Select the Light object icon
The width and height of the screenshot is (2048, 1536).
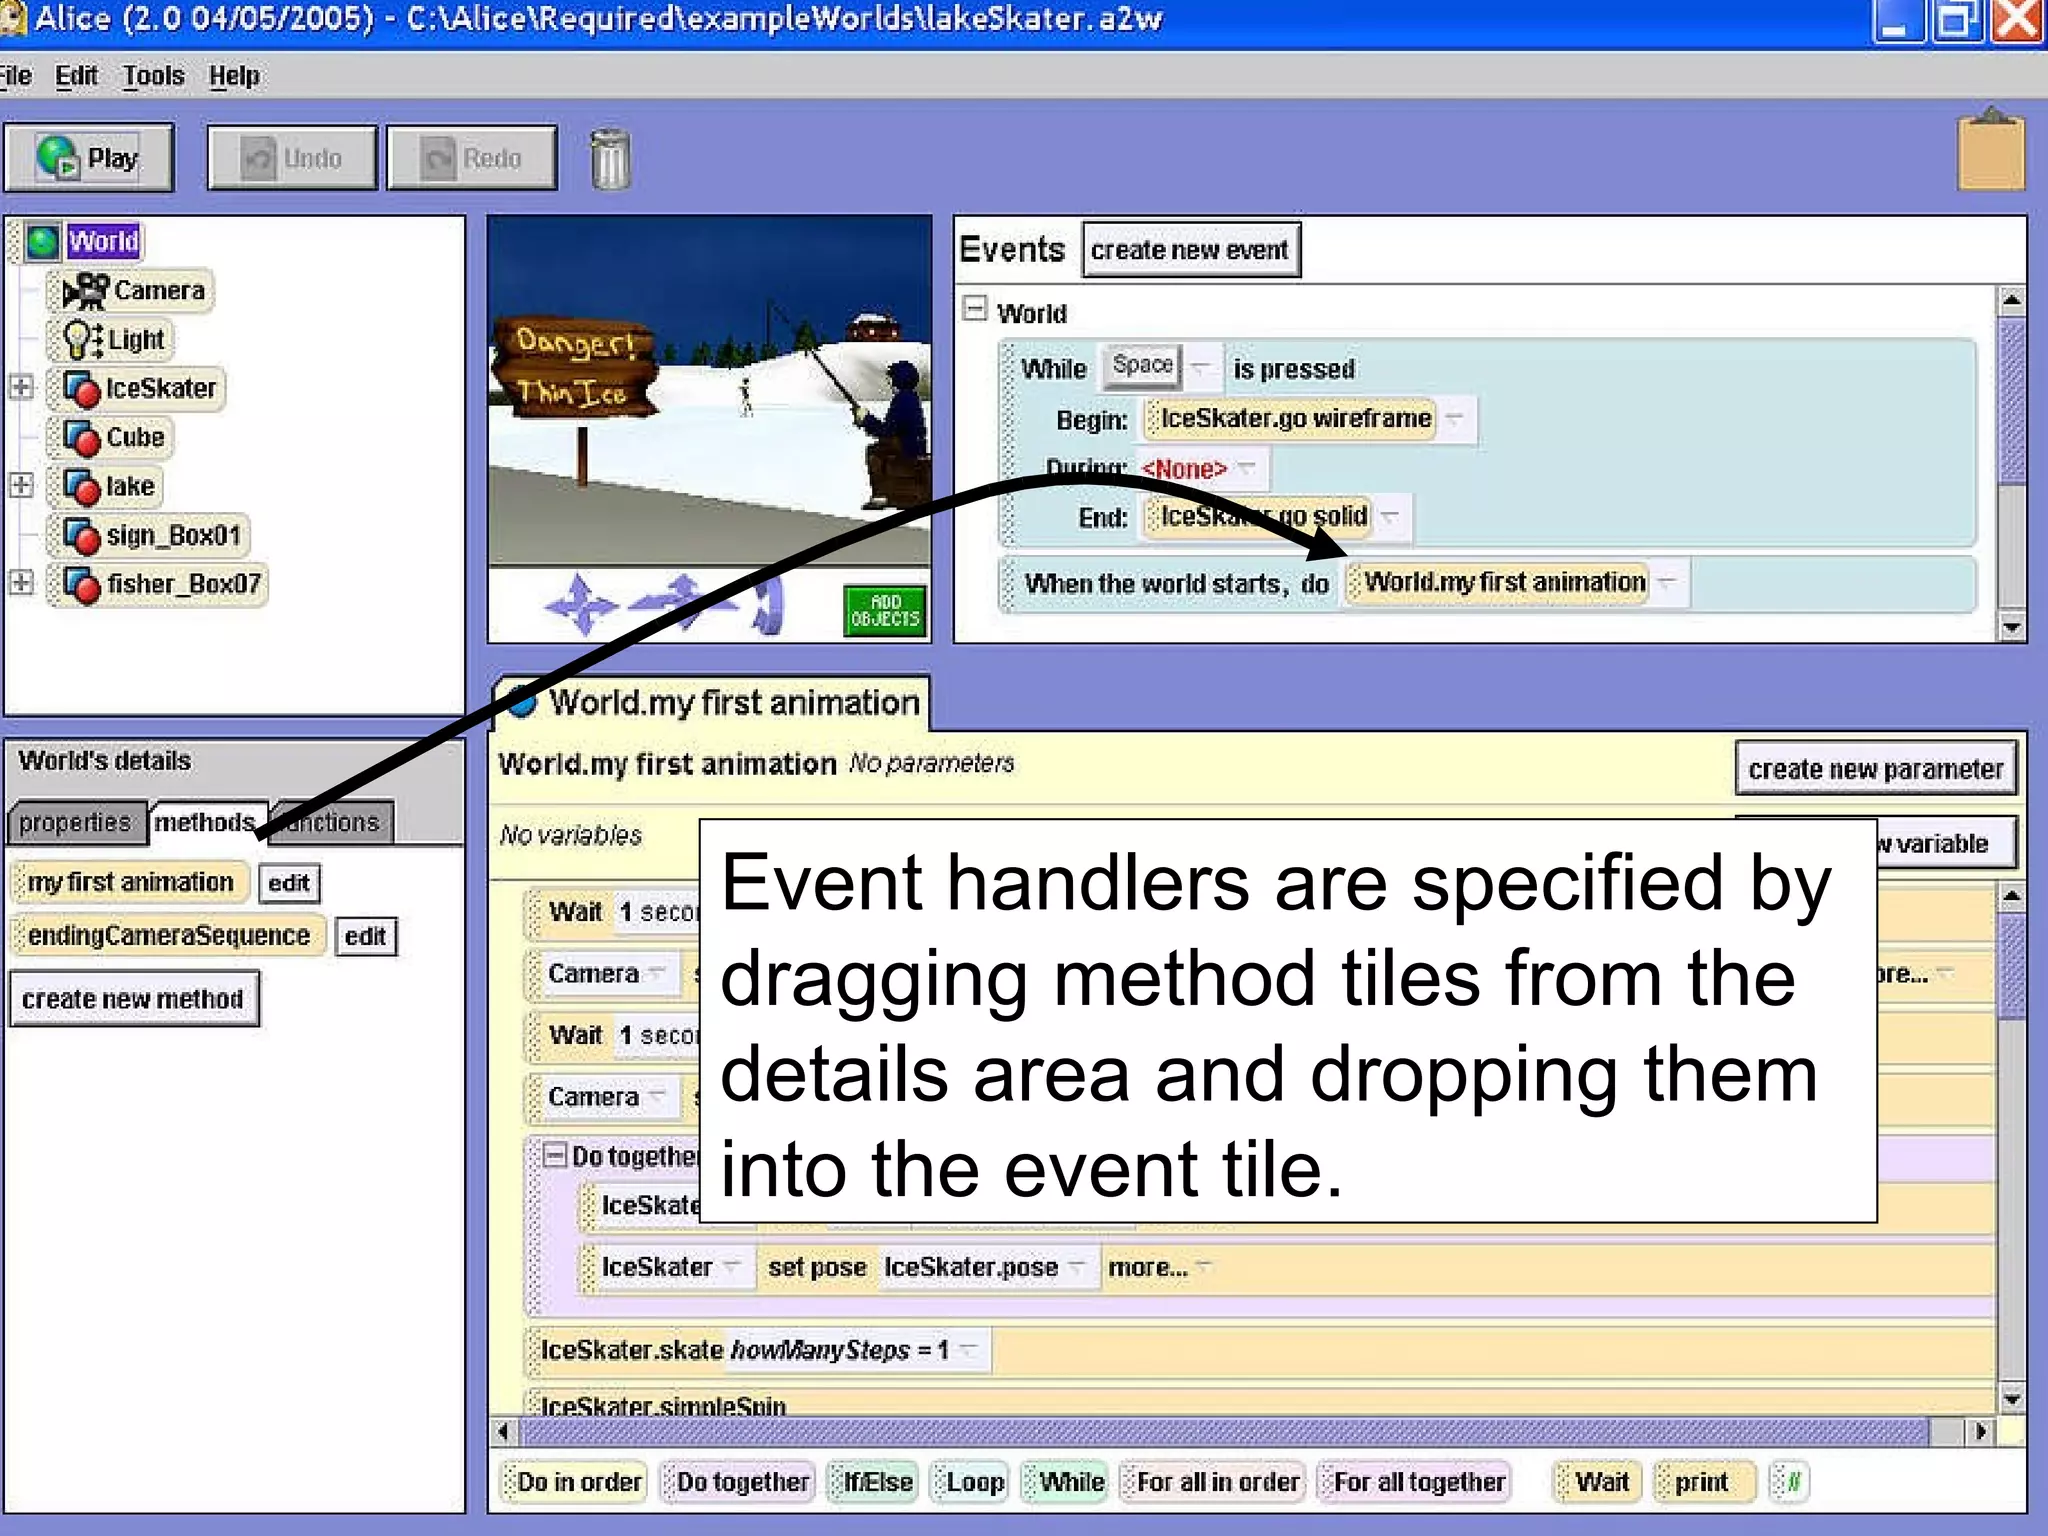pos(82,340)
